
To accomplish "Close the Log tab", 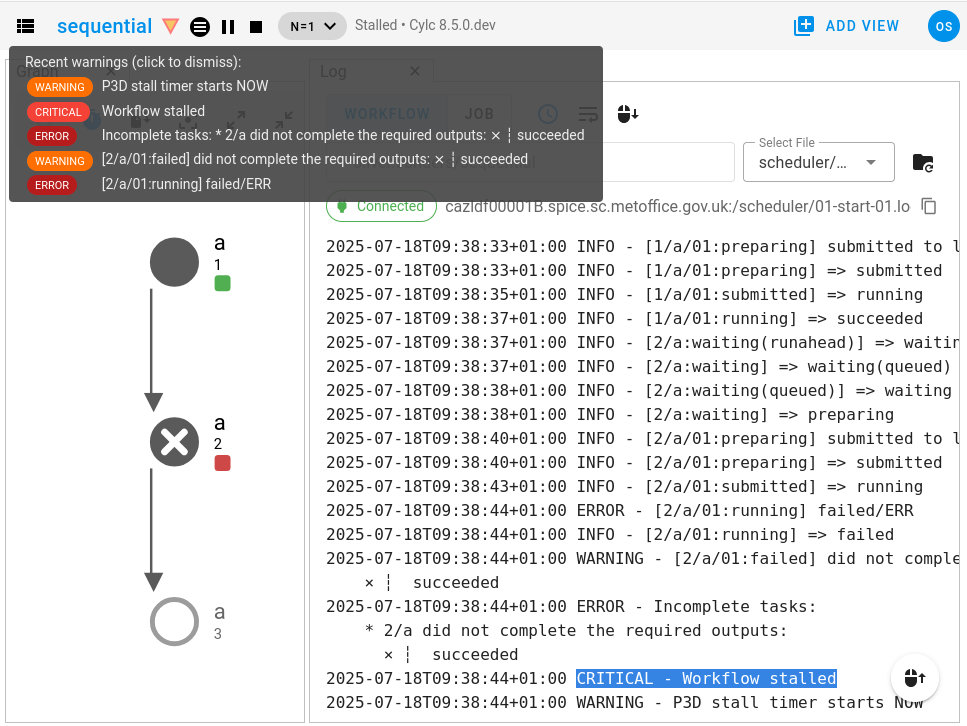I will (416, 71).
